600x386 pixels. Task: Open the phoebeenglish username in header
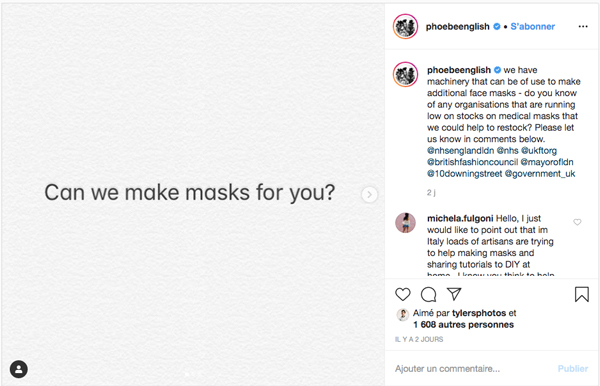coord(458,26)
